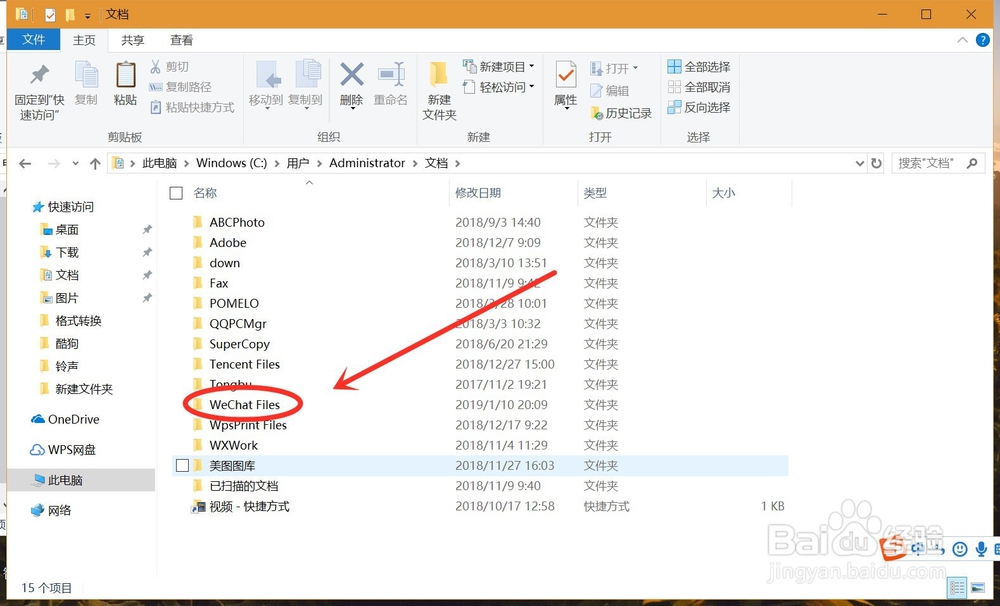Click Select all in ribbon
This screenshot has width=1000, height=606.
[699, 66]
